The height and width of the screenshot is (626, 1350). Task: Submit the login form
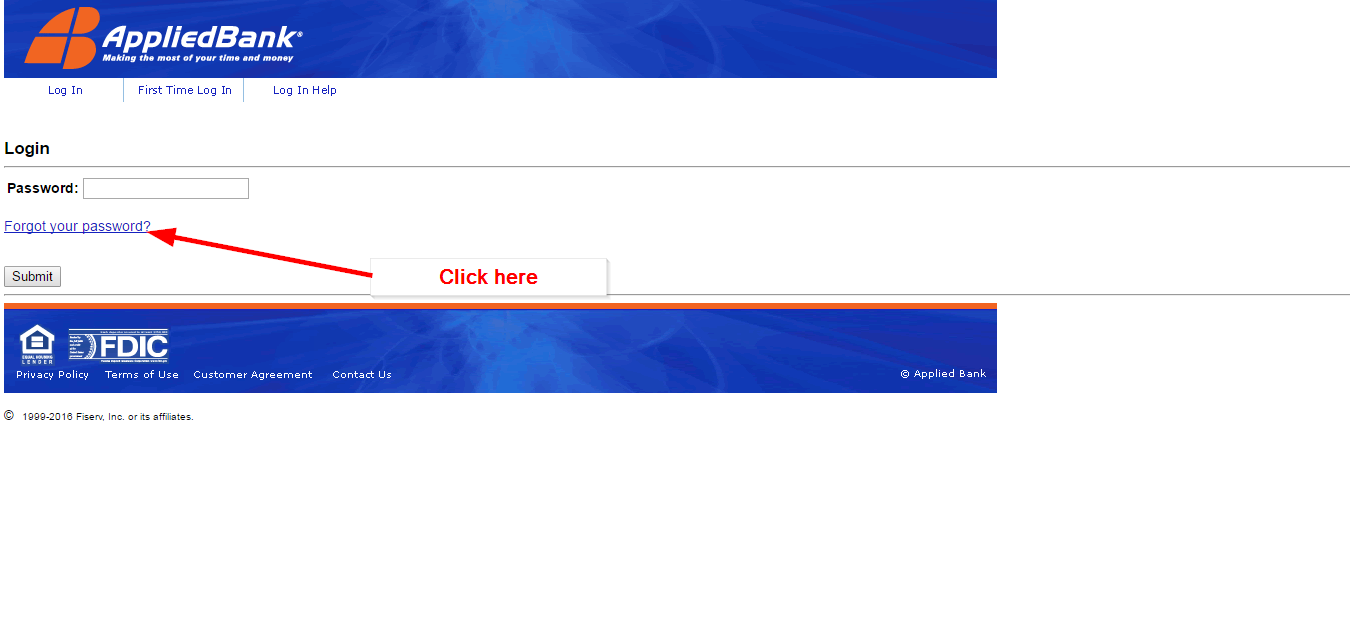(32, 277)
